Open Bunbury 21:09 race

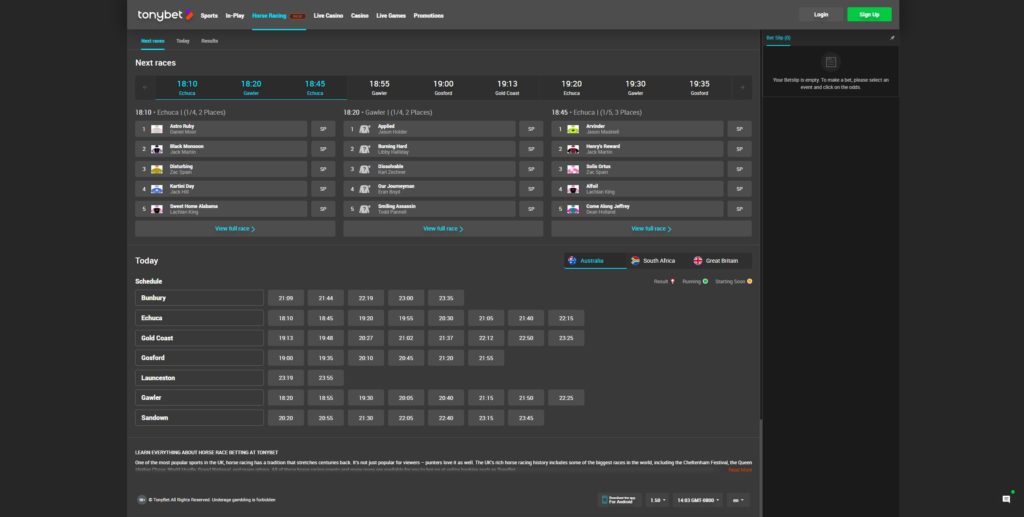pos(285,298)
